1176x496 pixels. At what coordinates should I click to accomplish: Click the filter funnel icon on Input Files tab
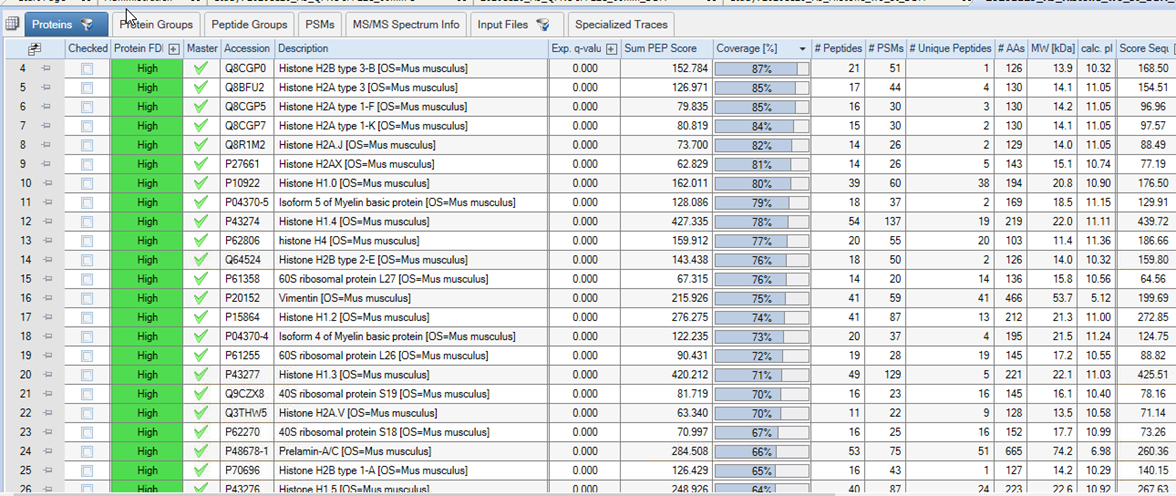[542, 25]
